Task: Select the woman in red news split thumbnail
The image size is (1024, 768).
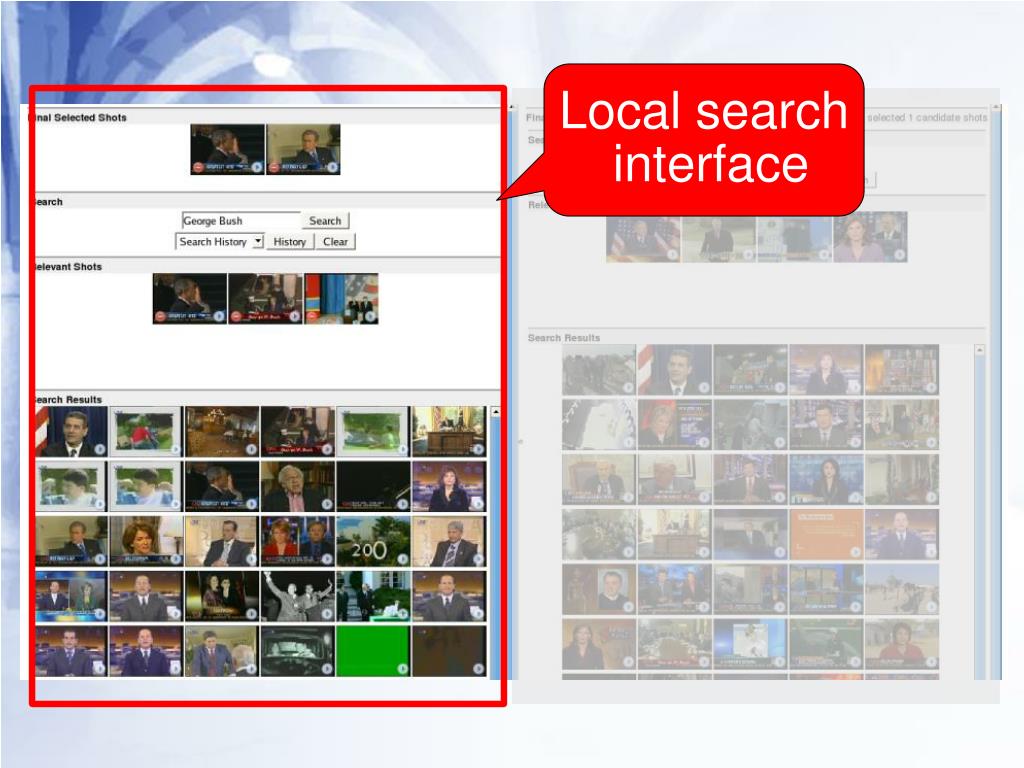Action: click(x=298, y=541)
